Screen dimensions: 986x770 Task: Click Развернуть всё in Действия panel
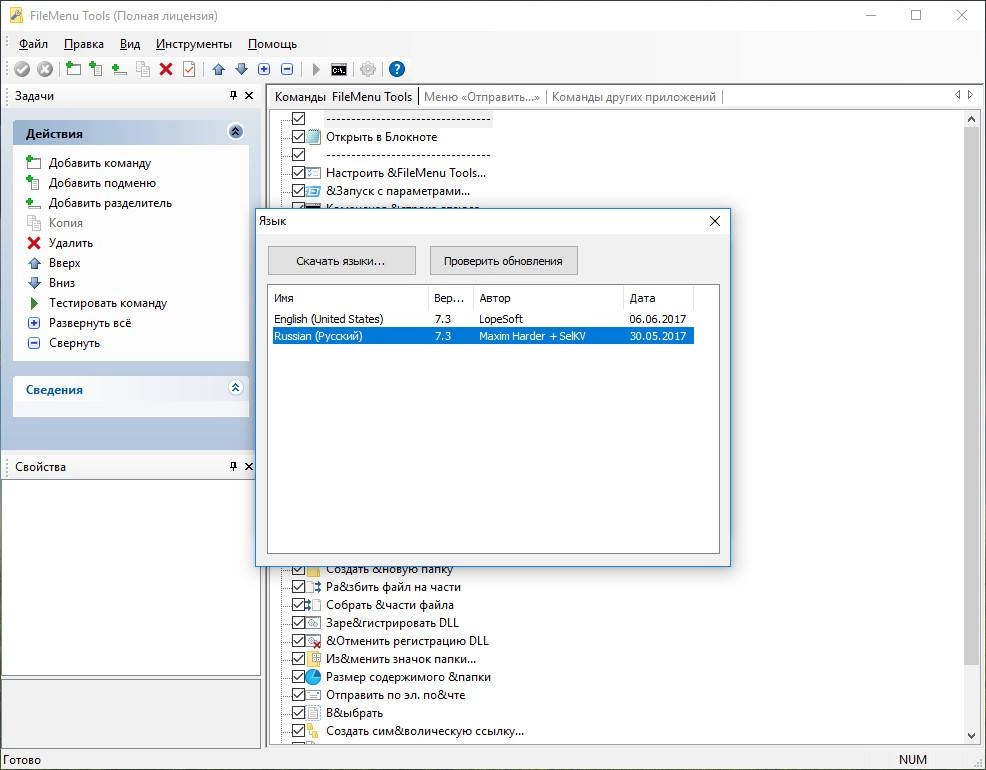click(90, 323)
